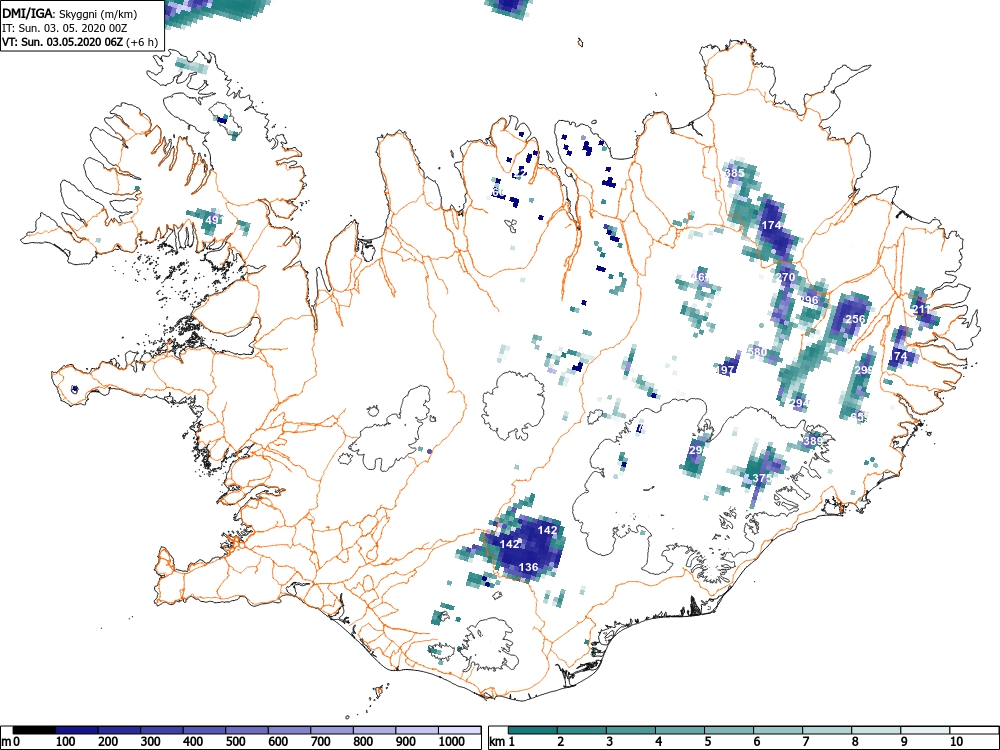Click the '400' tick label in the m legend
1000x750 pixels.
tap(193, 742)
